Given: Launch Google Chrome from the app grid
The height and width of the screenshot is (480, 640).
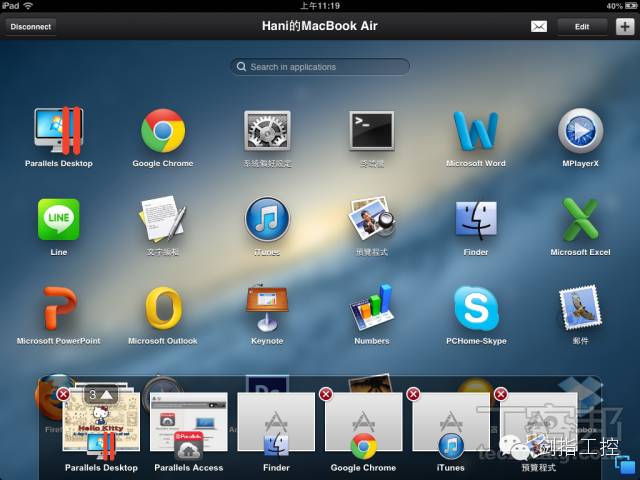Looking at the screenshot, I should 163,131.
